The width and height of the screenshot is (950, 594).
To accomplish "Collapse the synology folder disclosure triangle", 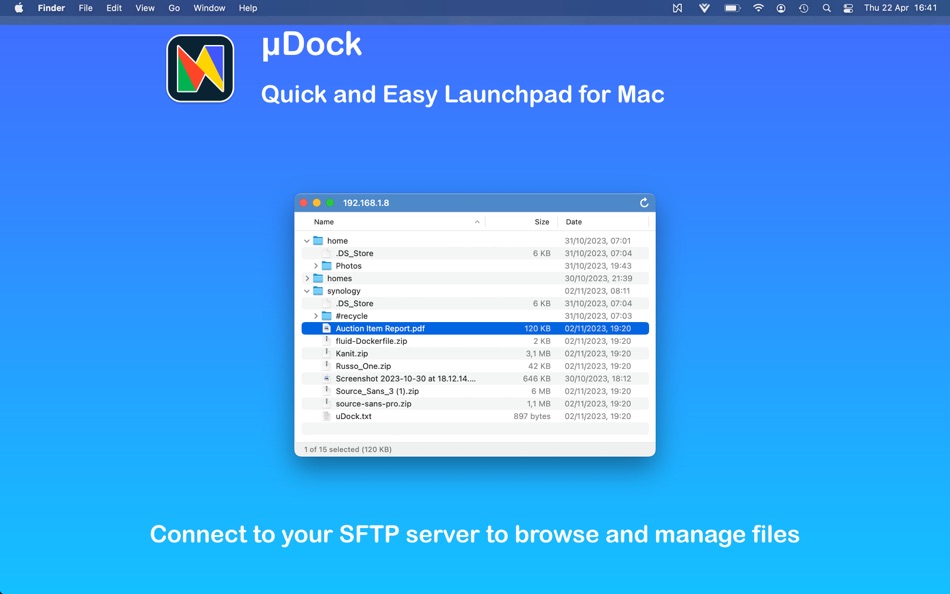I will [x=306, y=290].
